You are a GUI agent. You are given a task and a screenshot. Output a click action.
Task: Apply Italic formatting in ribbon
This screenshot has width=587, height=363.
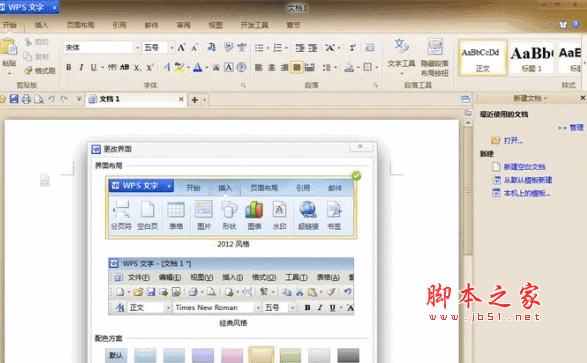point(81,67)
